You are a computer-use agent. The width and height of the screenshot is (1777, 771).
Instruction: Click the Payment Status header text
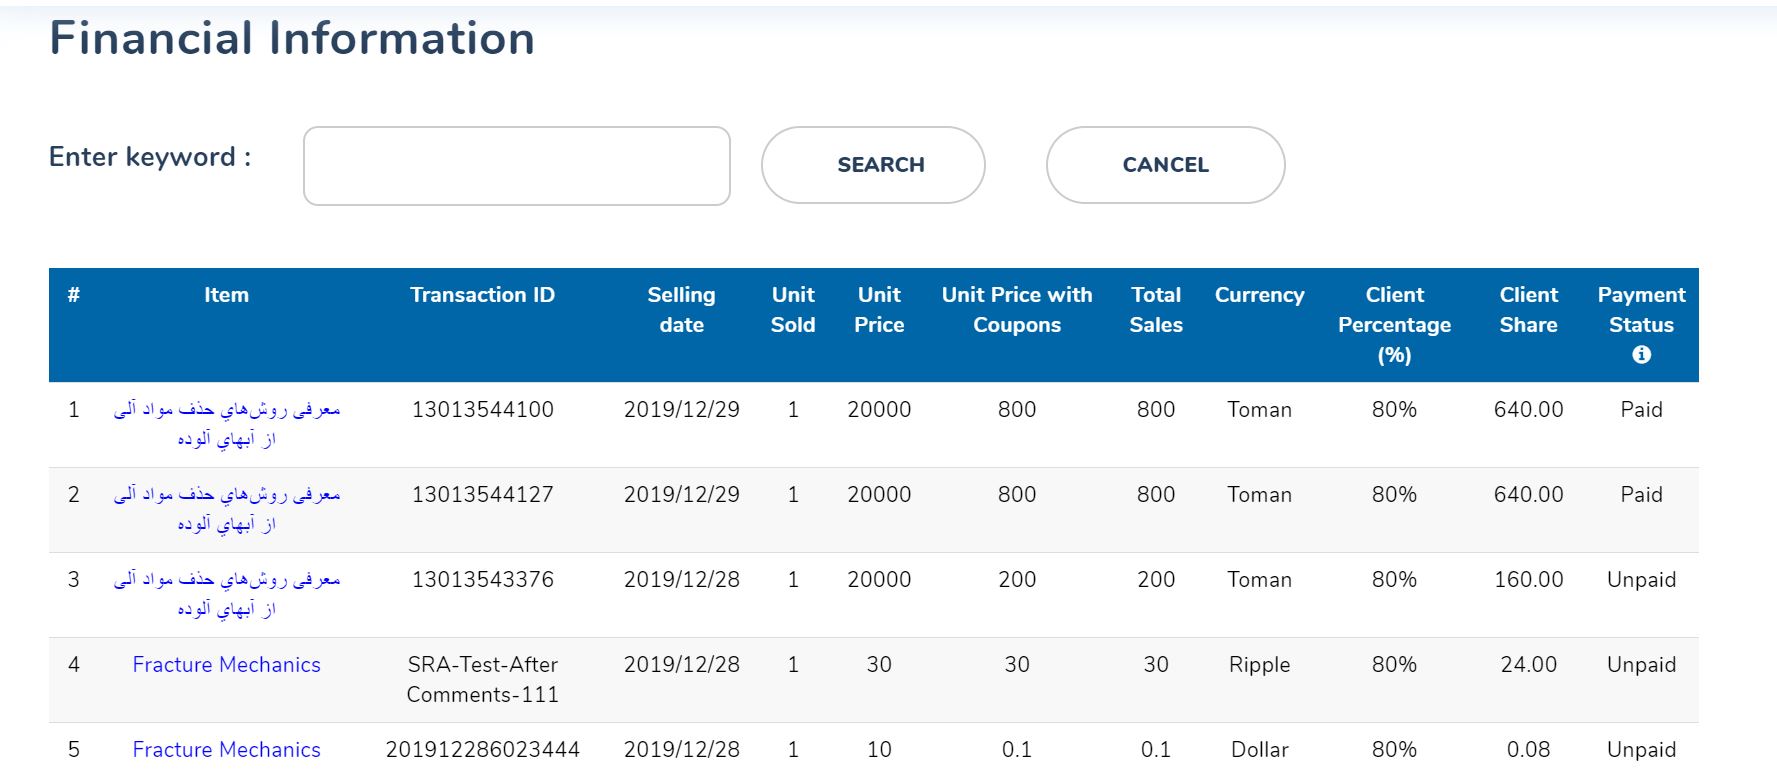click(1641, 310)
